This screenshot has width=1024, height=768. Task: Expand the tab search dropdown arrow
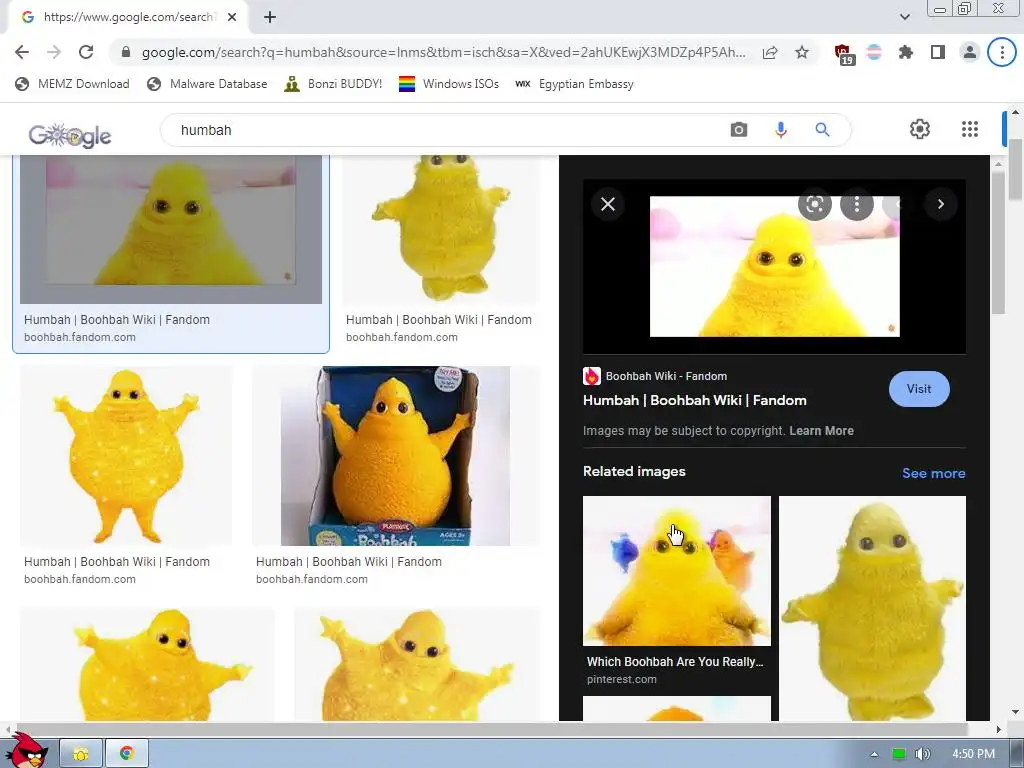click(x=904, y=17)
